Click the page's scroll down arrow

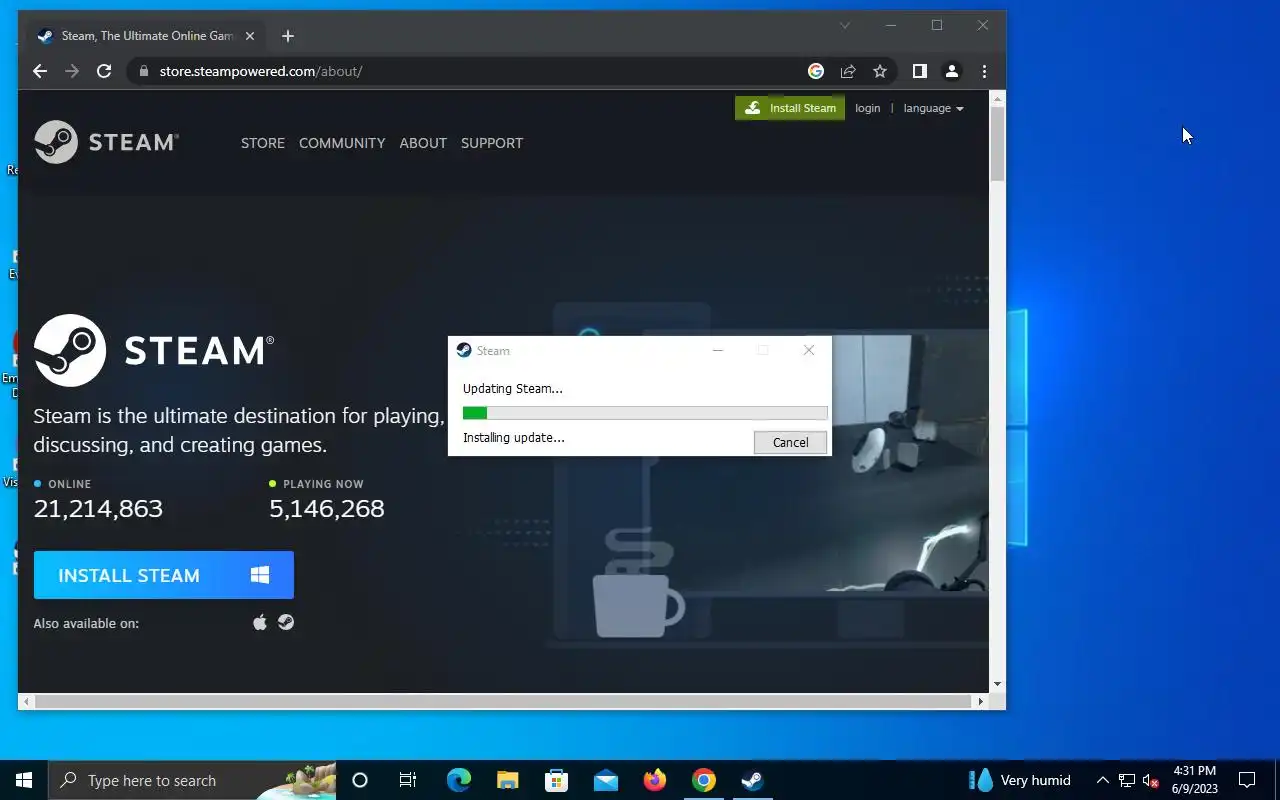pyautogui.click(x=997, y=685)
